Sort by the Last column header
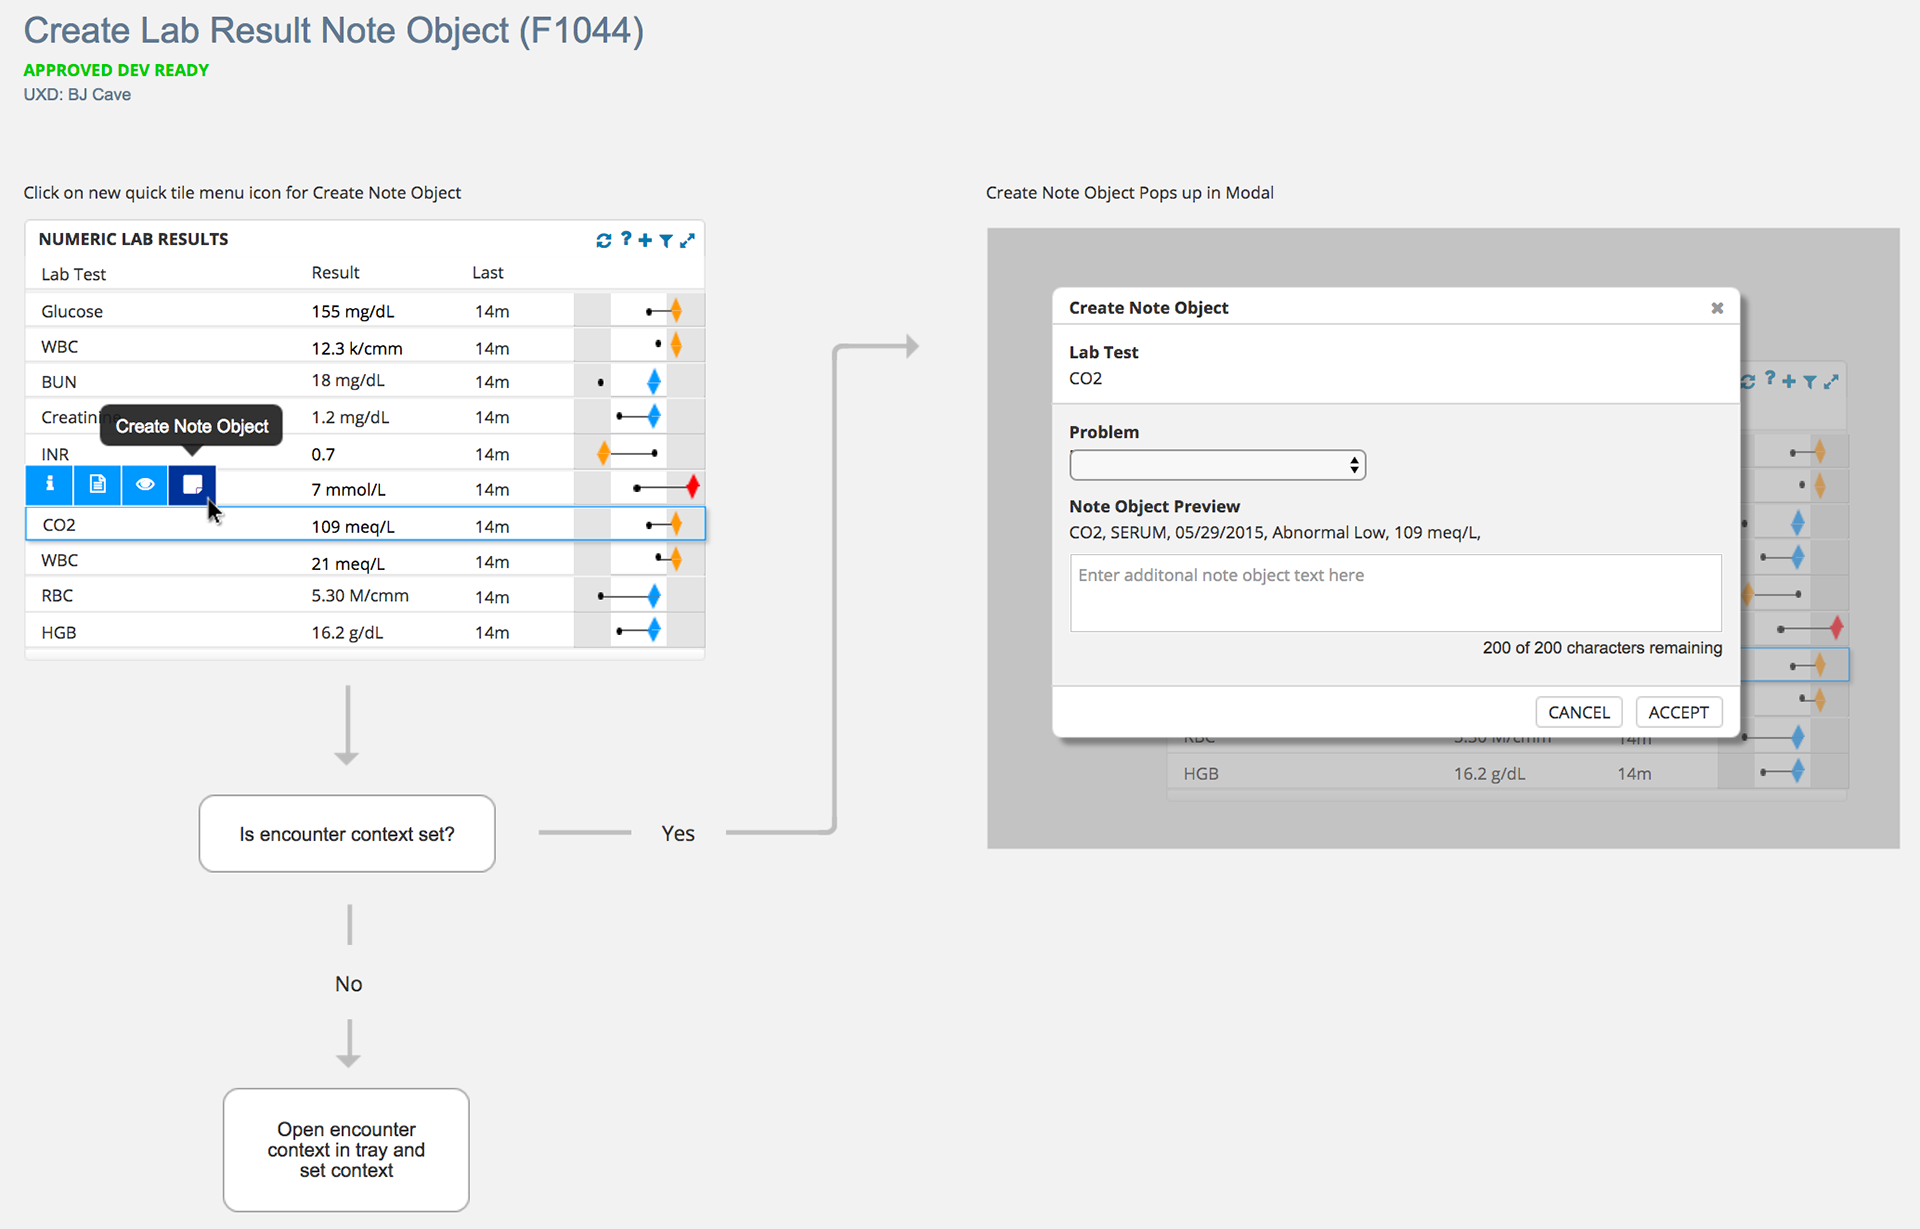1920x1229 pixels. (x=487, y=273)
